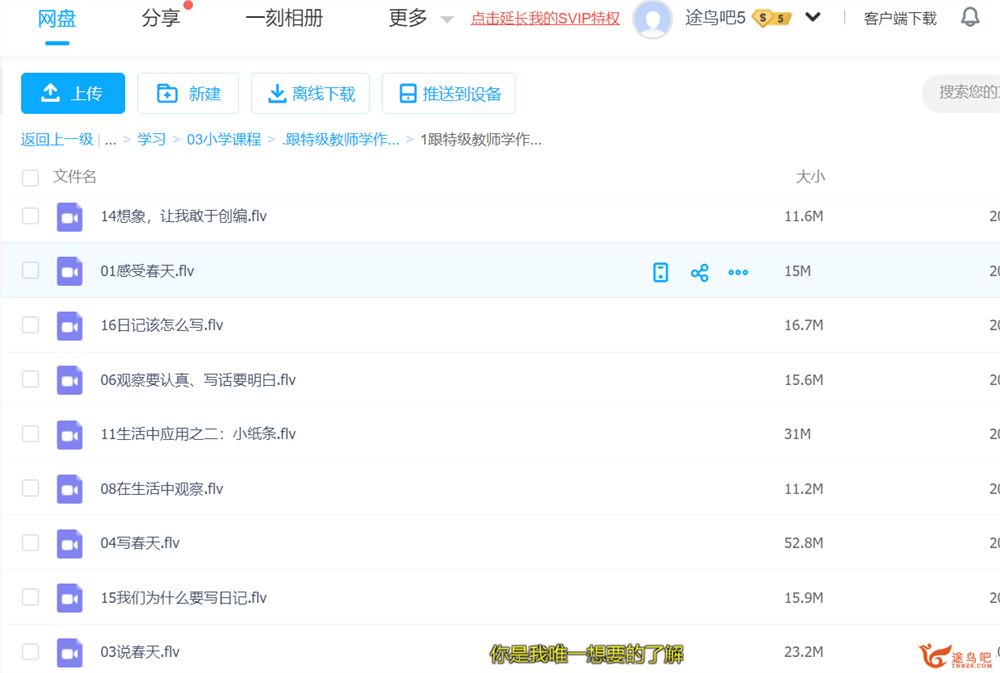
Task: Click the 23.2M size value
Action: pyautogui.click(x=804, y=652)
